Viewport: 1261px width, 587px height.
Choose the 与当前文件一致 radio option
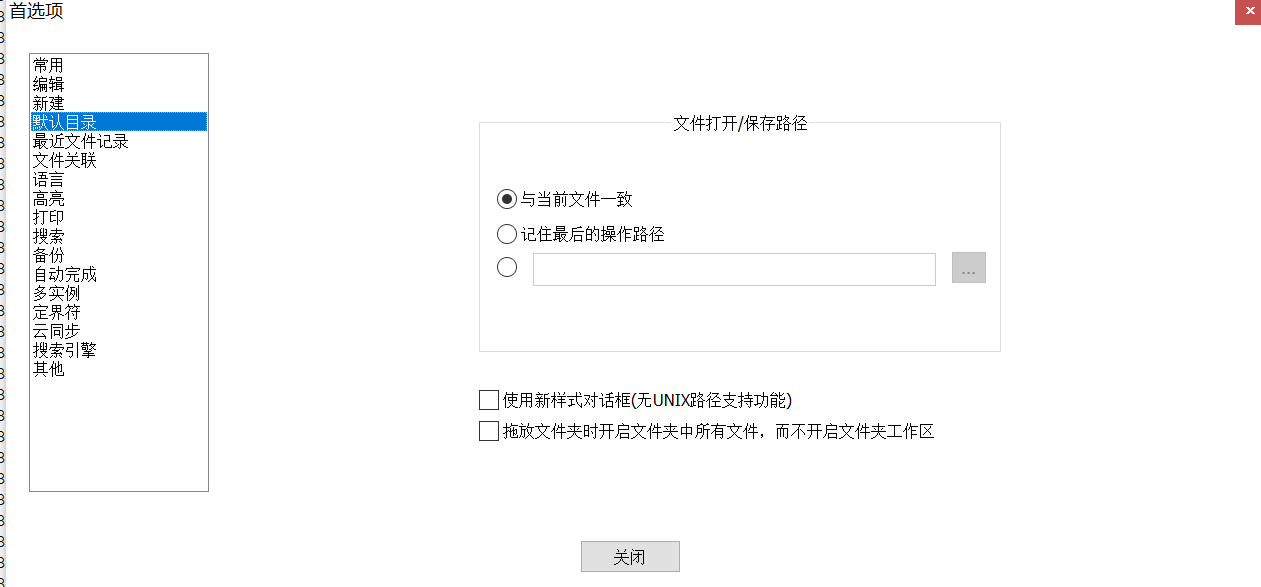point(507,200)
